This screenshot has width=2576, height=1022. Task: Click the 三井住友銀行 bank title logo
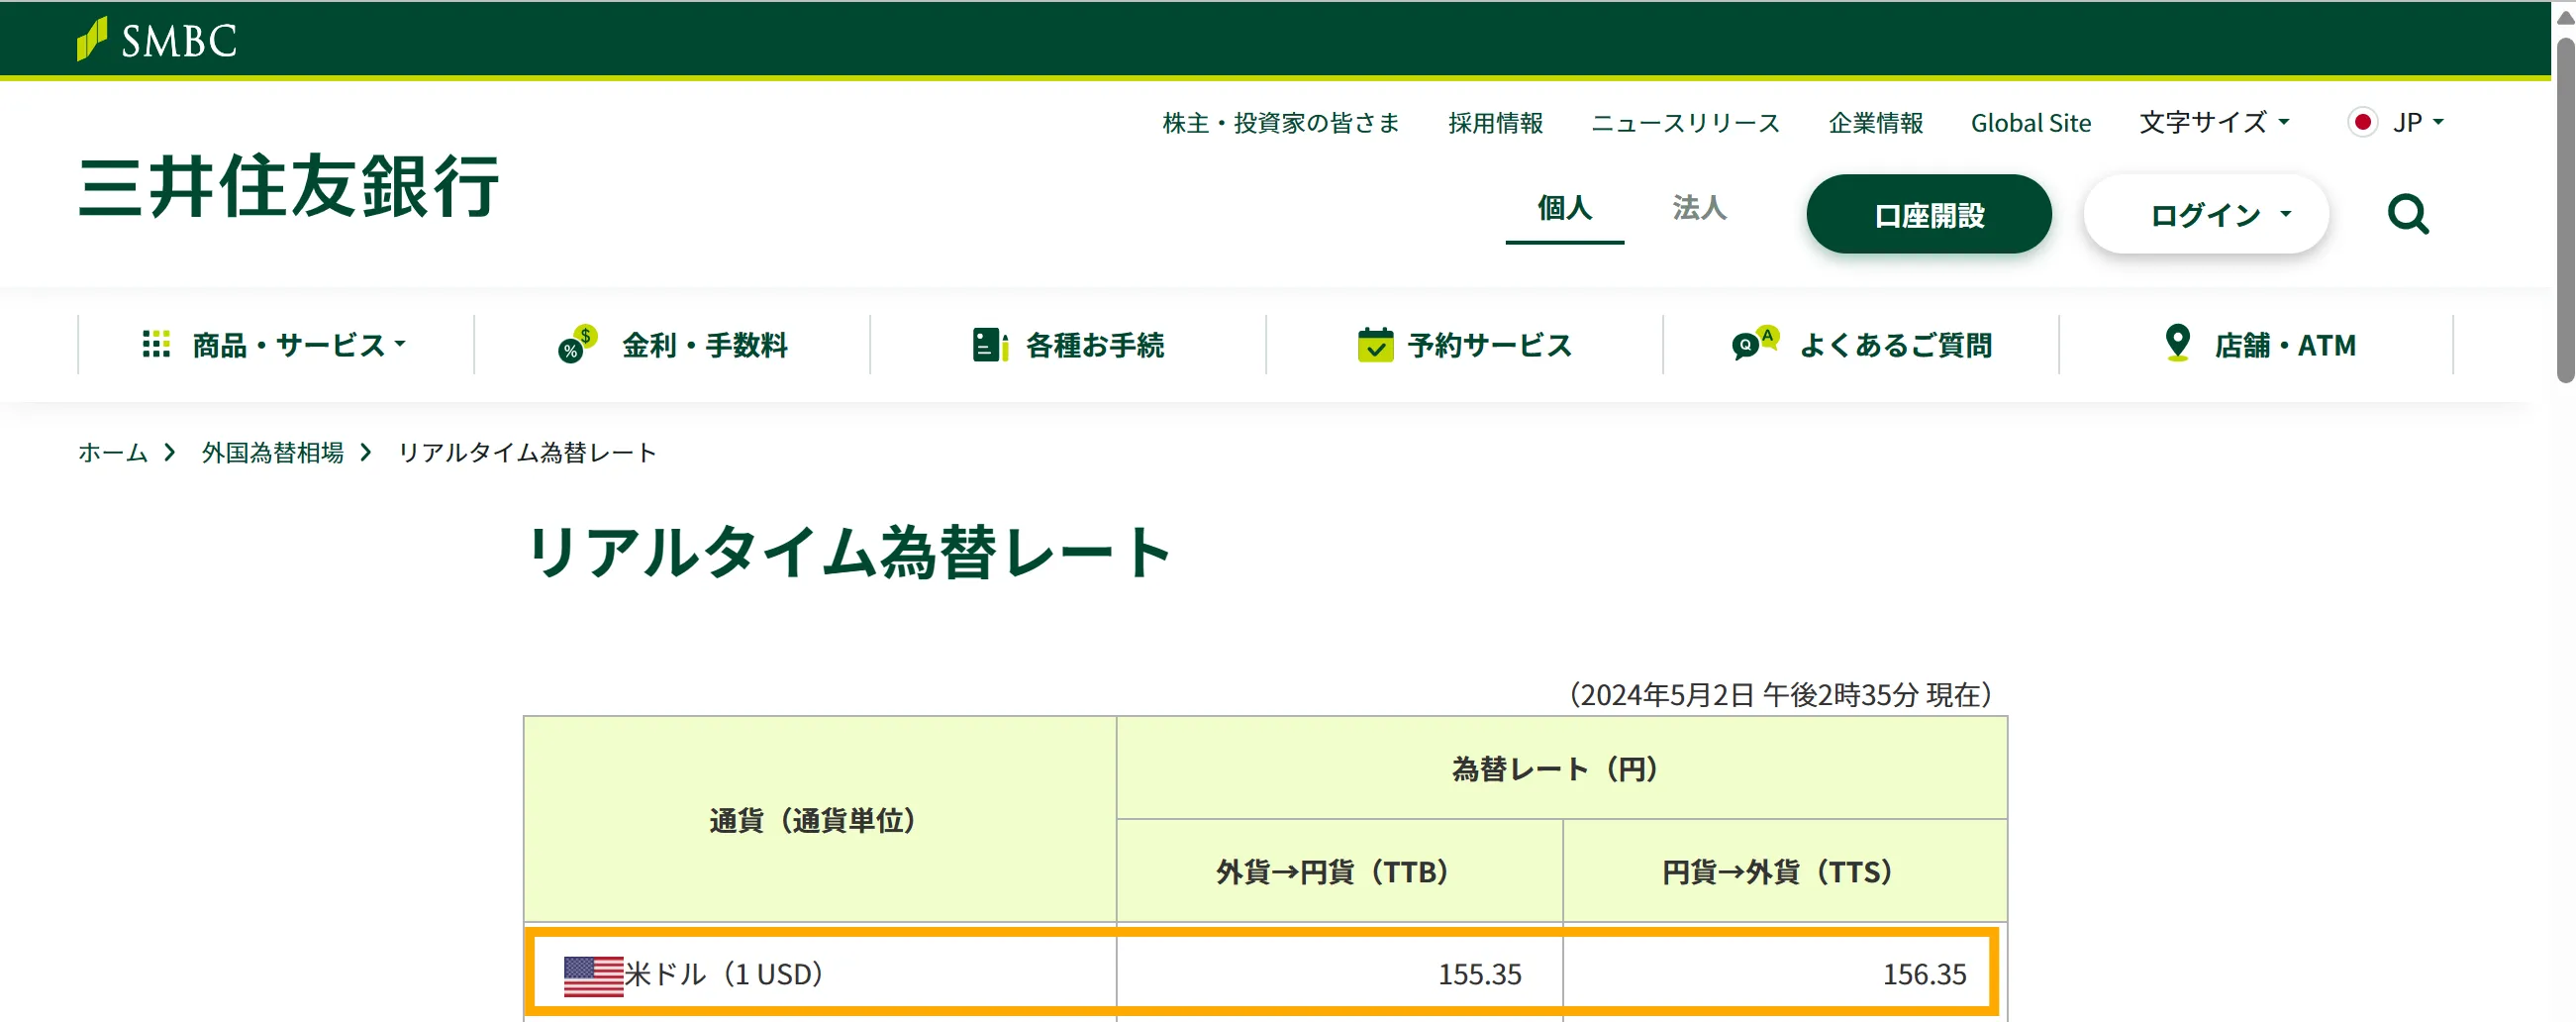coord(289,187)
